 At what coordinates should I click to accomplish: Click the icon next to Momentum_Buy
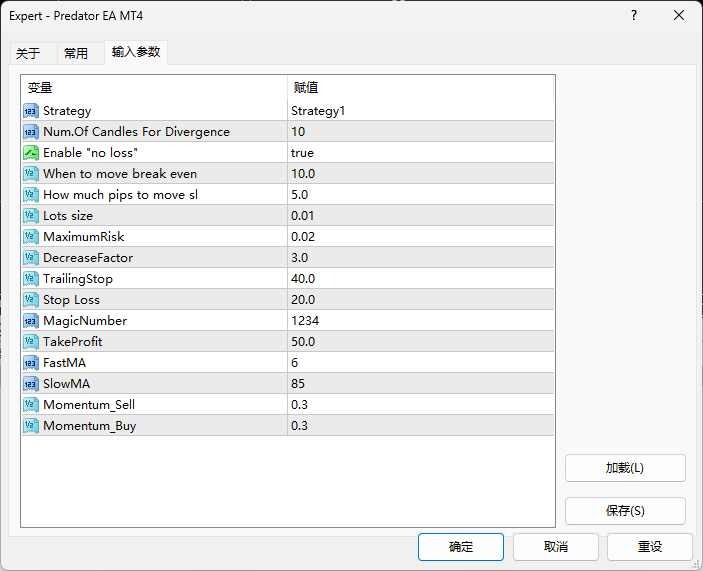31,426
